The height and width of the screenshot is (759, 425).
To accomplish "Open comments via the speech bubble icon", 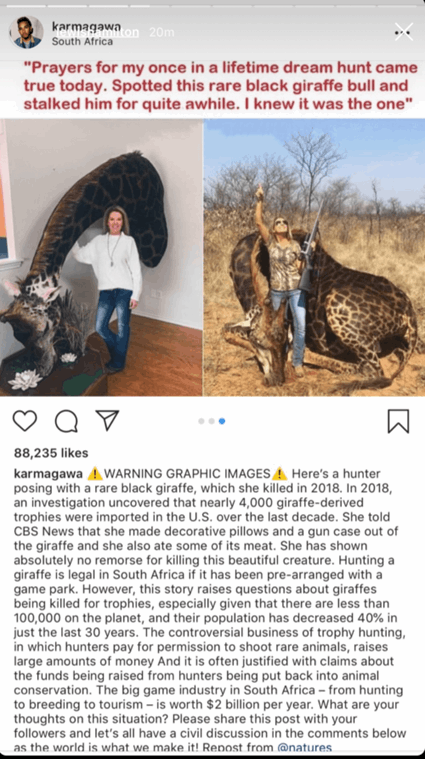I will click(66, 421).
